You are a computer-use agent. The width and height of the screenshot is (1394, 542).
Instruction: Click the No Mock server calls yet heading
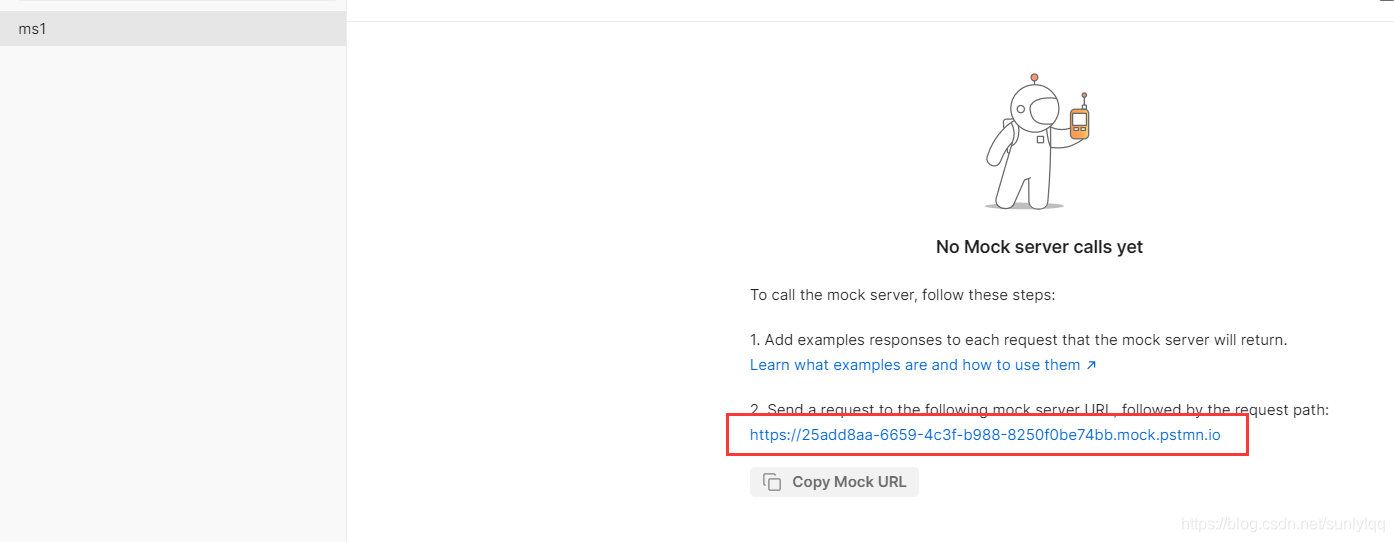pyautogui.click(x=1039, y=247)
